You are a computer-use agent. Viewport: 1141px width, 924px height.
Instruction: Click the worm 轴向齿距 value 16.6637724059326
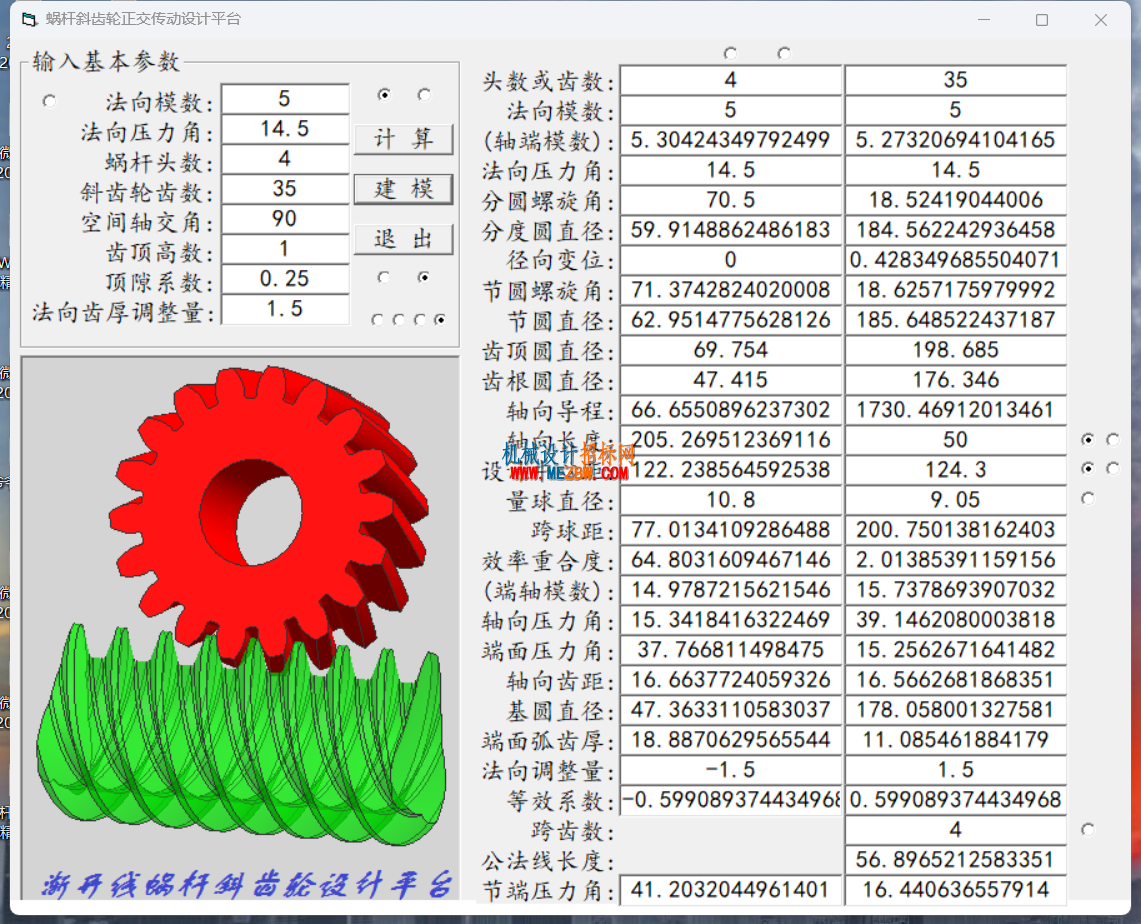click(731, 680)
